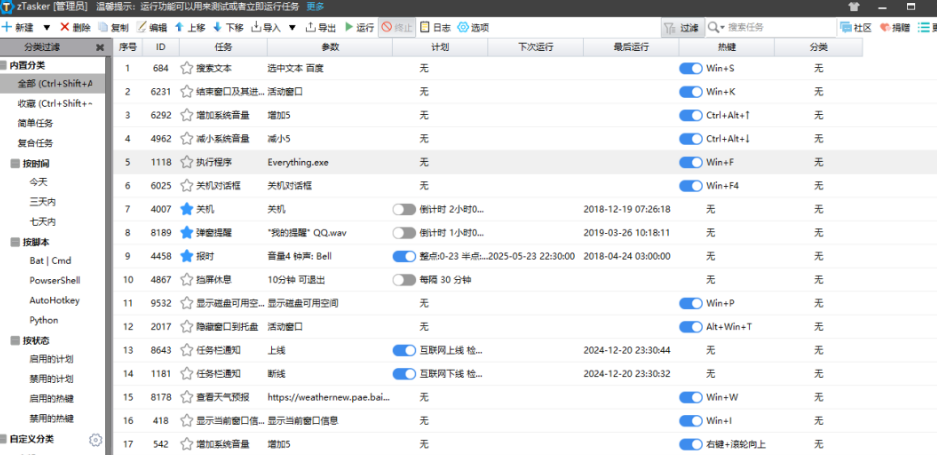
Task: Disable the Alt+Win+T hotkey toggle
Action: click(x=690, y=326)
